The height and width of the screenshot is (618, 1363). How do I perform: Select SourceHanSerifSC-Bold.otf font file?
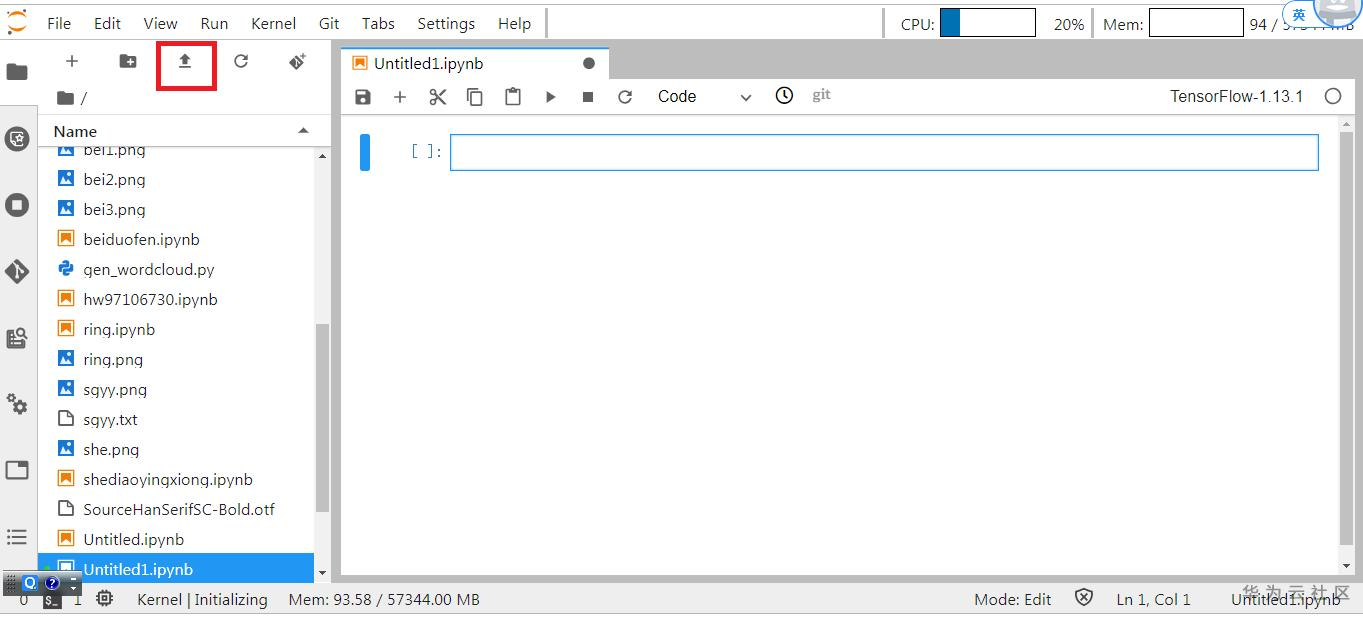[x=176, y=510]
